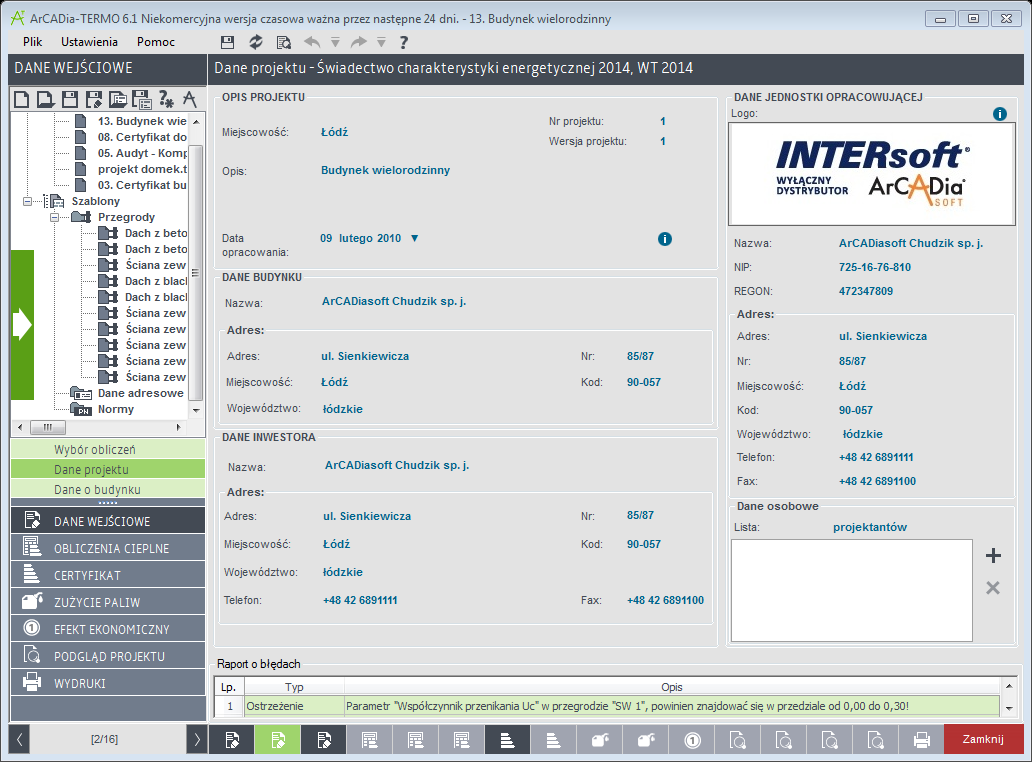
Task: Click the ArCADia compass A icon
Action: [190, 99]
